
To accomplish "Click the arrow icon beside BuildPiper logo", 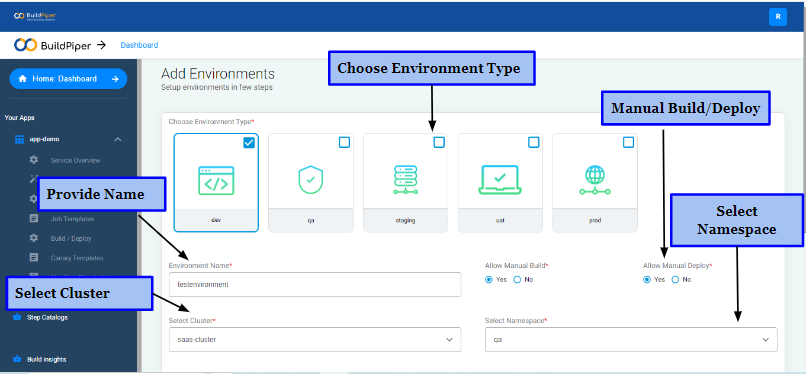I will coord(101,45).
